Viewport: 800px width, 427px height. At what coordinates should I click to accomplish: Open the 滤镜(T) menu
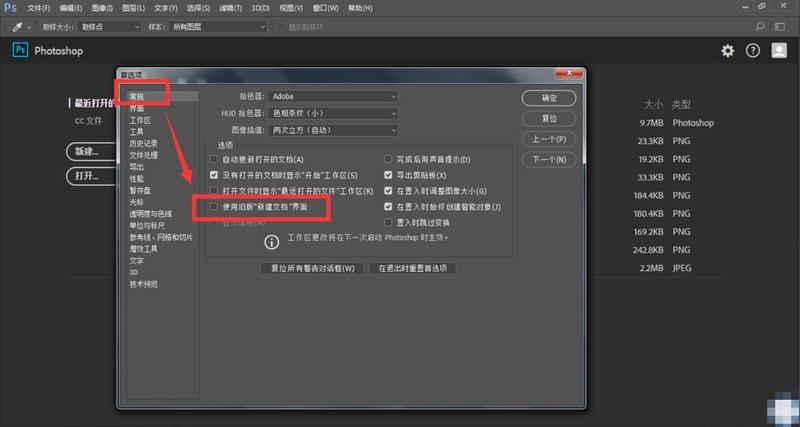229,8
